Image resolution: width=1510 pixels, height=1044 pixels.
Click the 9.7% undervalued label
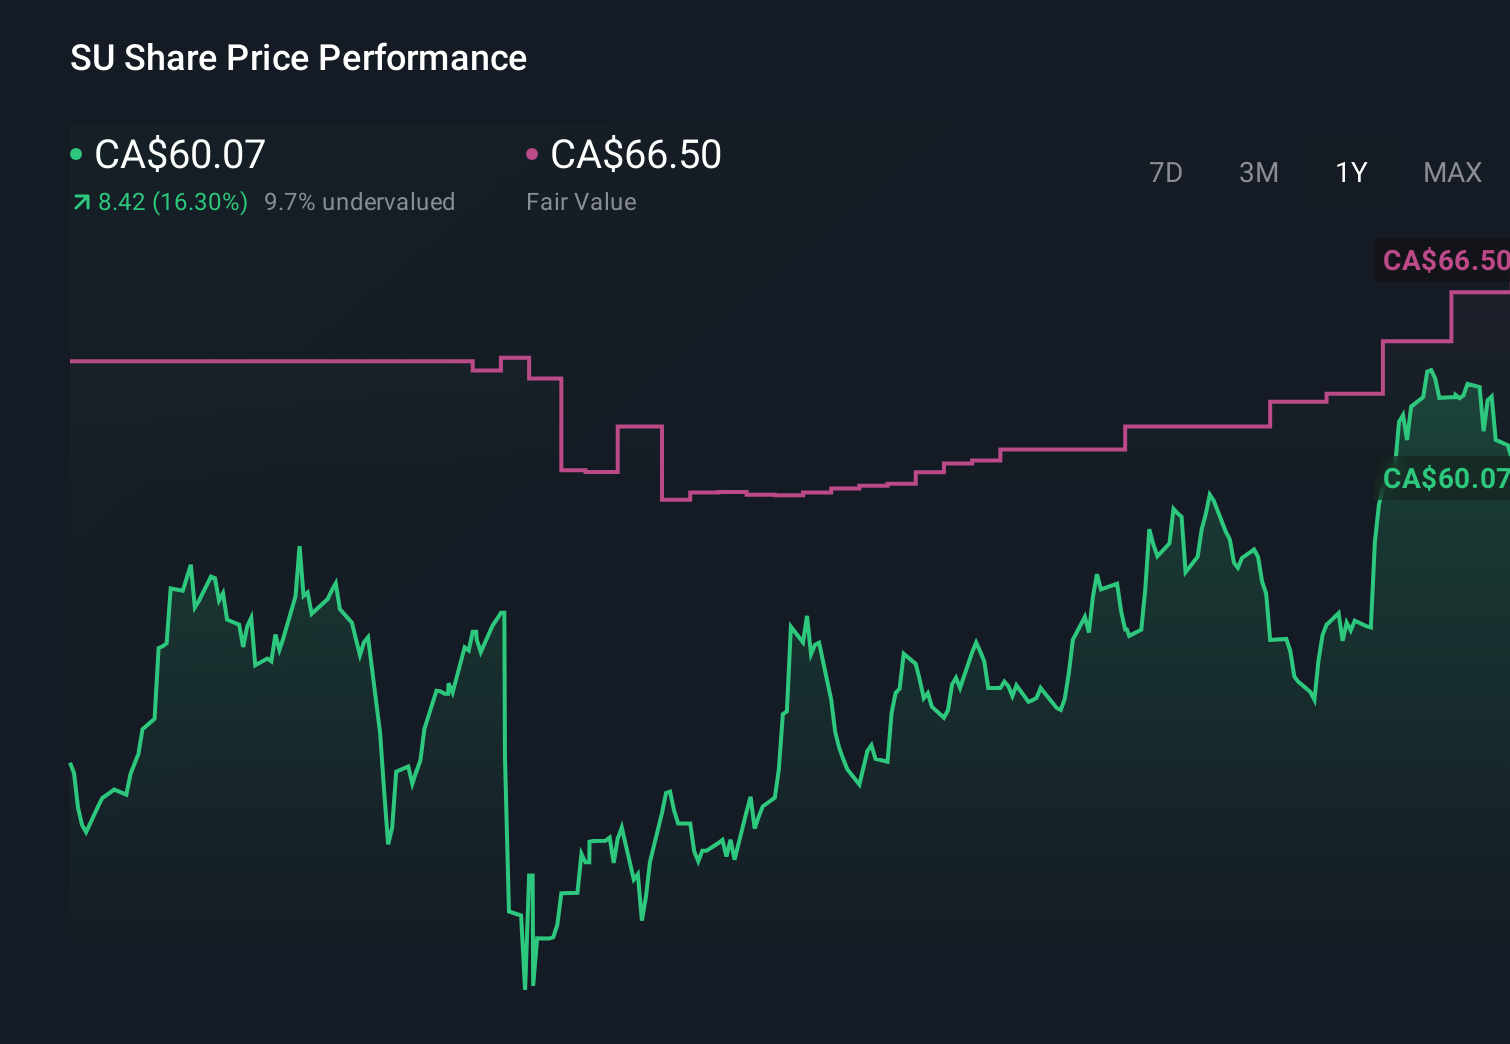[360, 201]
